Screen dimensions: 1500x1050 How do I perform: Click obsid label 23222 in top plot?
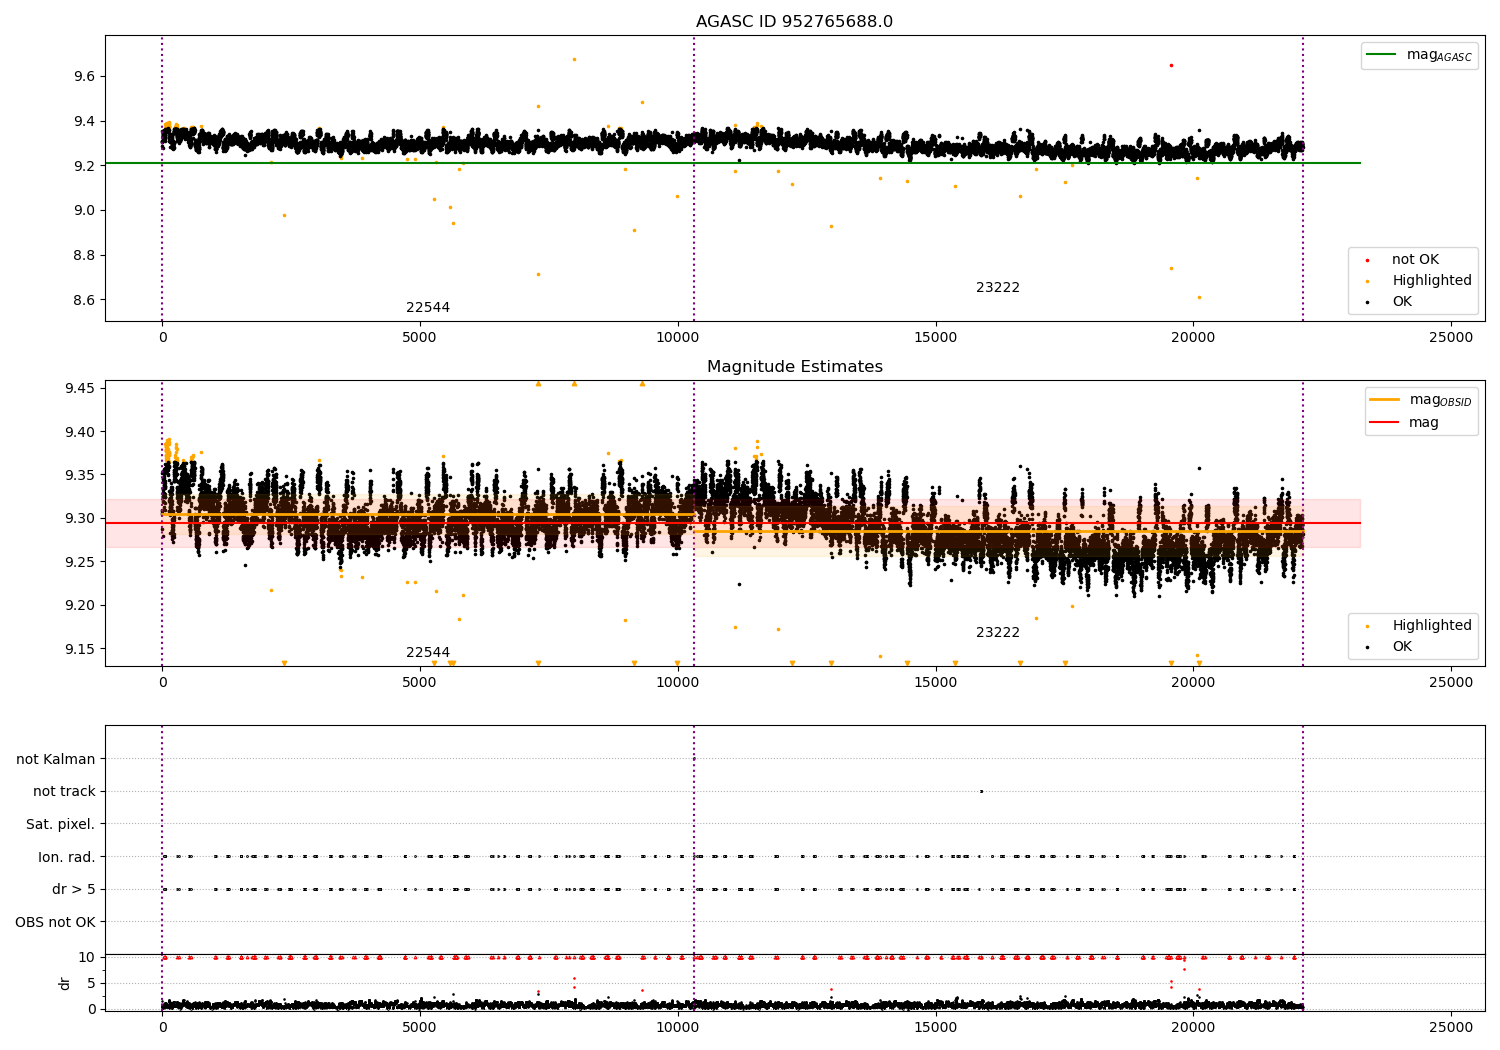point(998,288)
